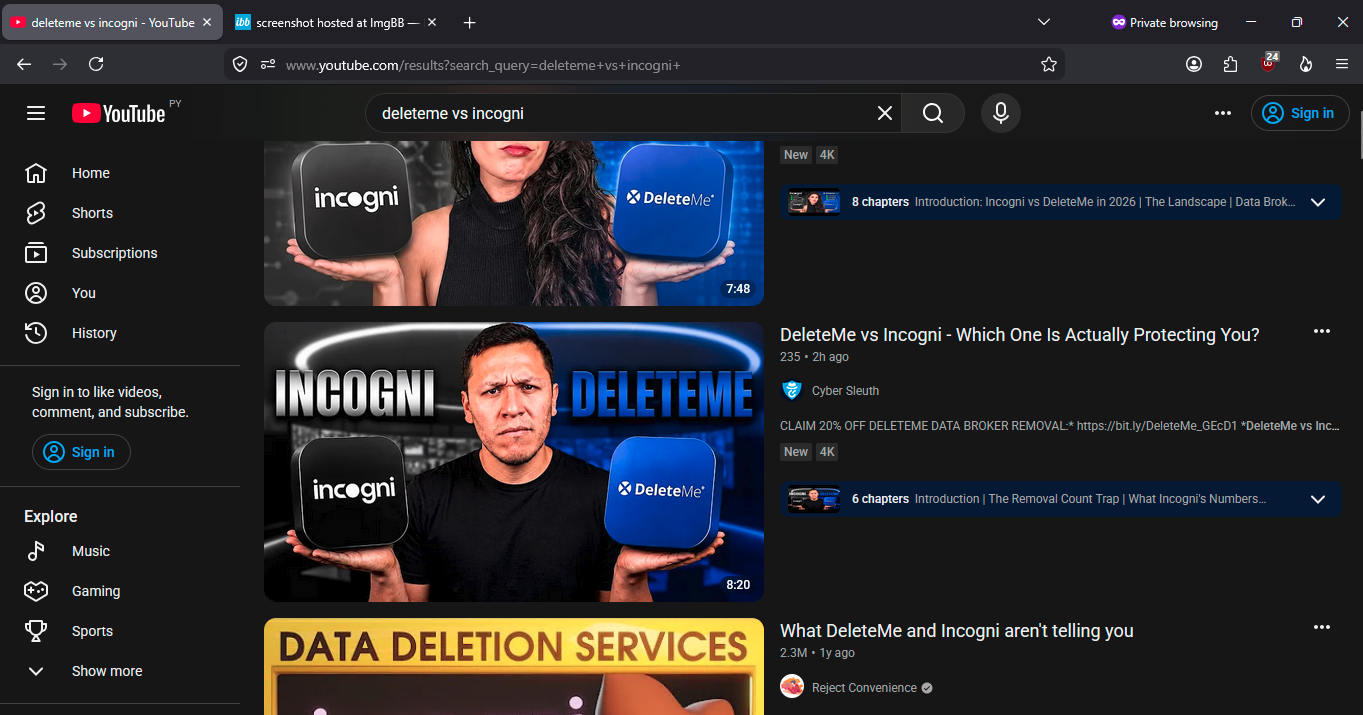The height and width of the screenshot is (715, 1363).
Task: Click the flame forget-data icon in the toolbar
Action: click(1305, 64)
